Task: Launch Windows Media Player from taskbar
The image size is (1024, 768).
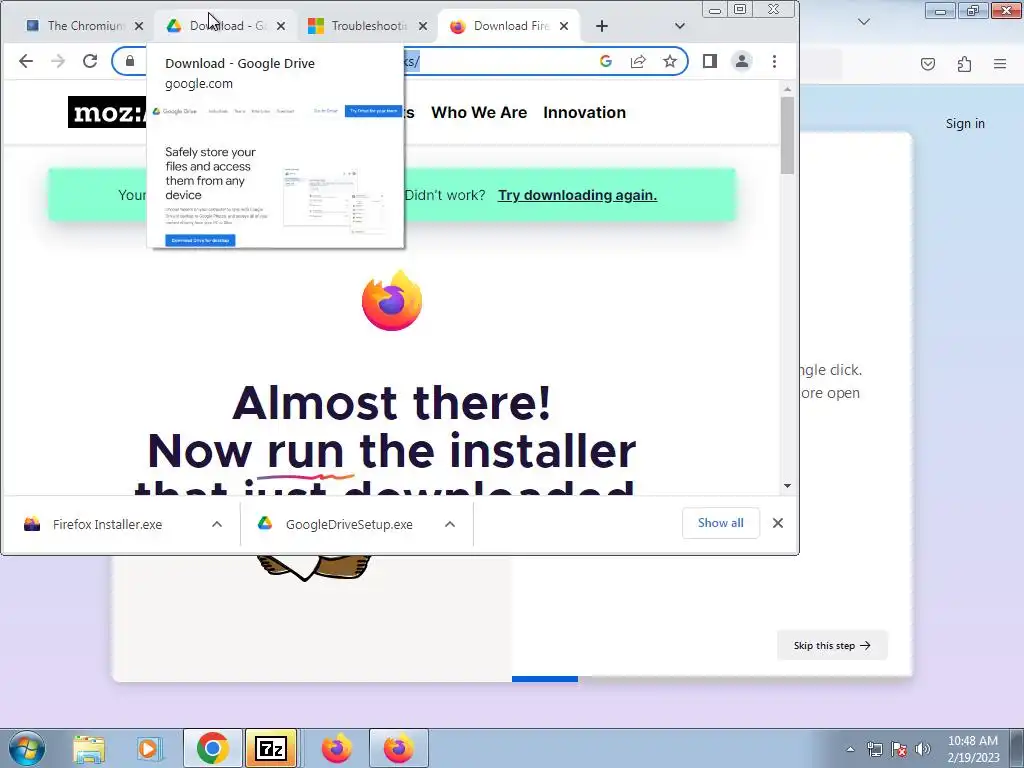Action: pyautogui.click(x=148, y=749)
